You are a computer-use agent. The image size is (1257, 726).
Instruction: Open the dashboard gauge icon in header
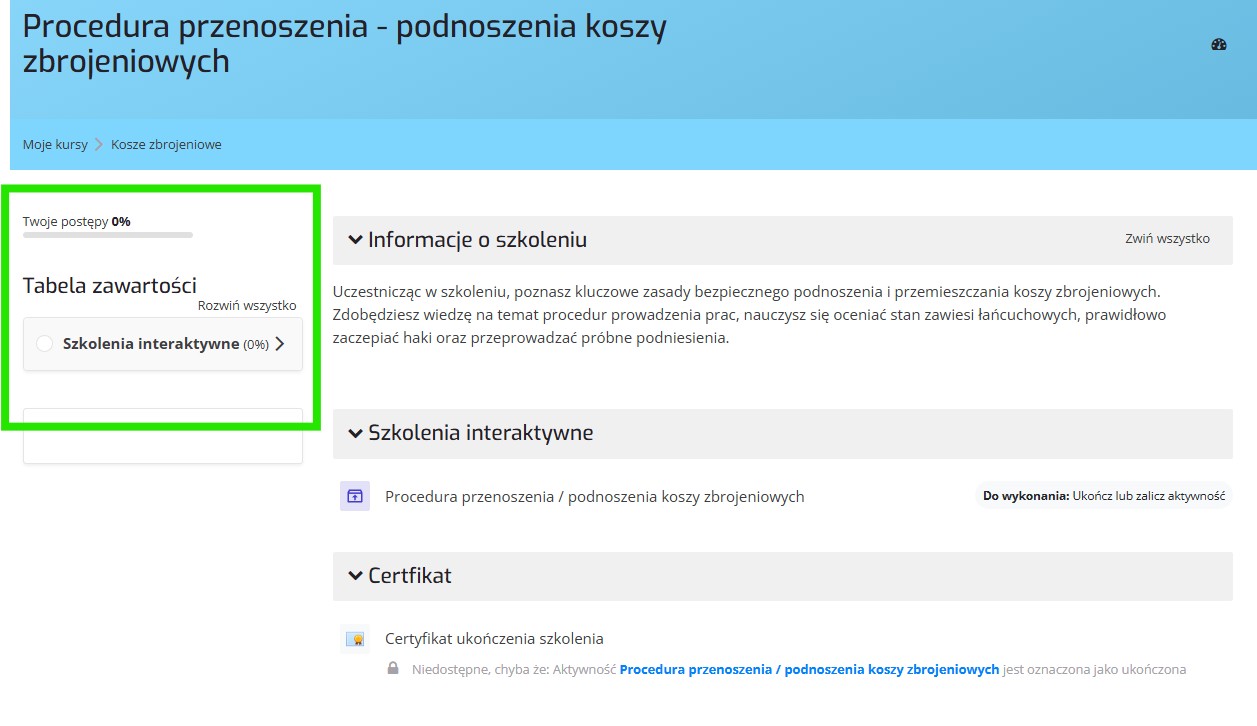tap(1218, 44)
